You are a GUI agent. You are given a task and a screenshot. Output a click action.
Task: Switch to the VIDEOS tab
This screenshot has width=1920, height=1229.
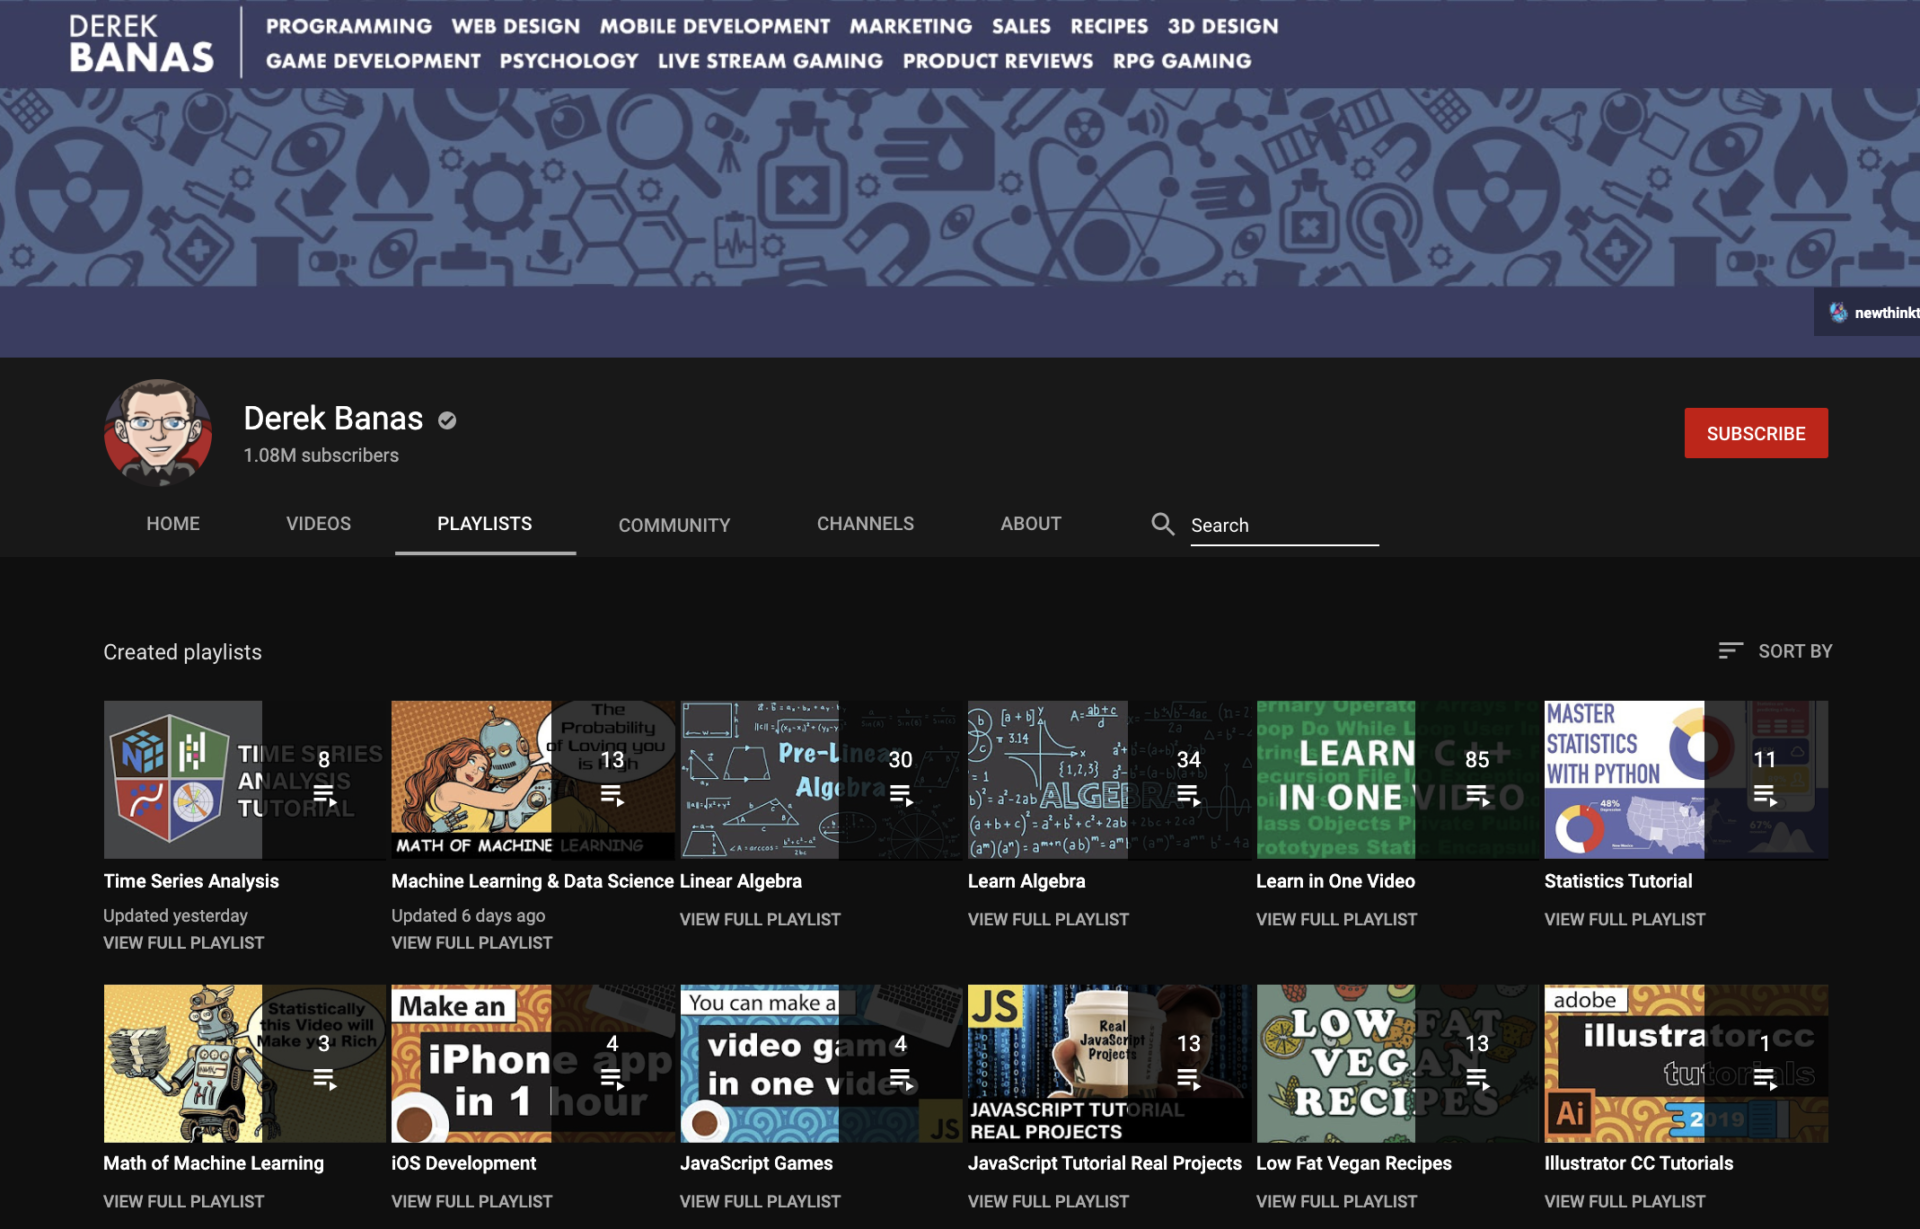tap(318, 523)
